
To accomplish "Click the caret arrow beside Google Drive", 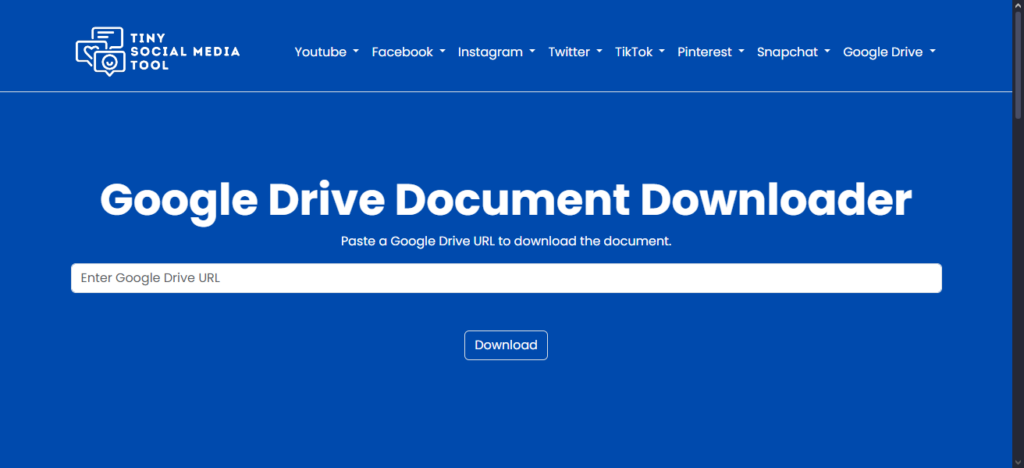I will click(x=933, y=52).
